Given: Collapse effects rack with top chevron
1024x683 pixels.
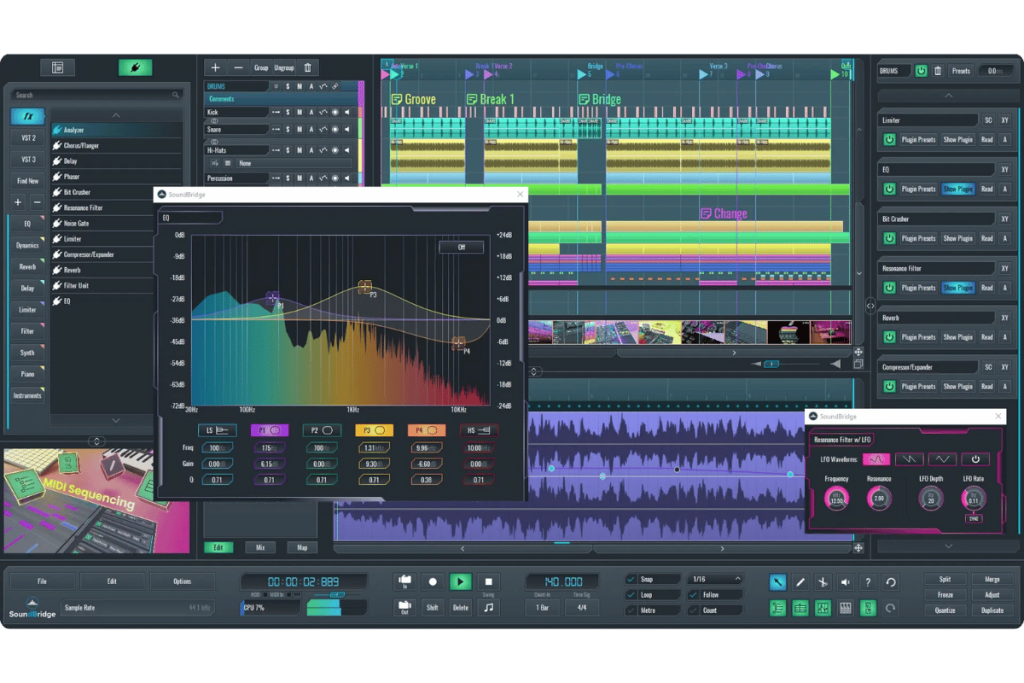Looking at the screenshot, I should coord(948,95).
